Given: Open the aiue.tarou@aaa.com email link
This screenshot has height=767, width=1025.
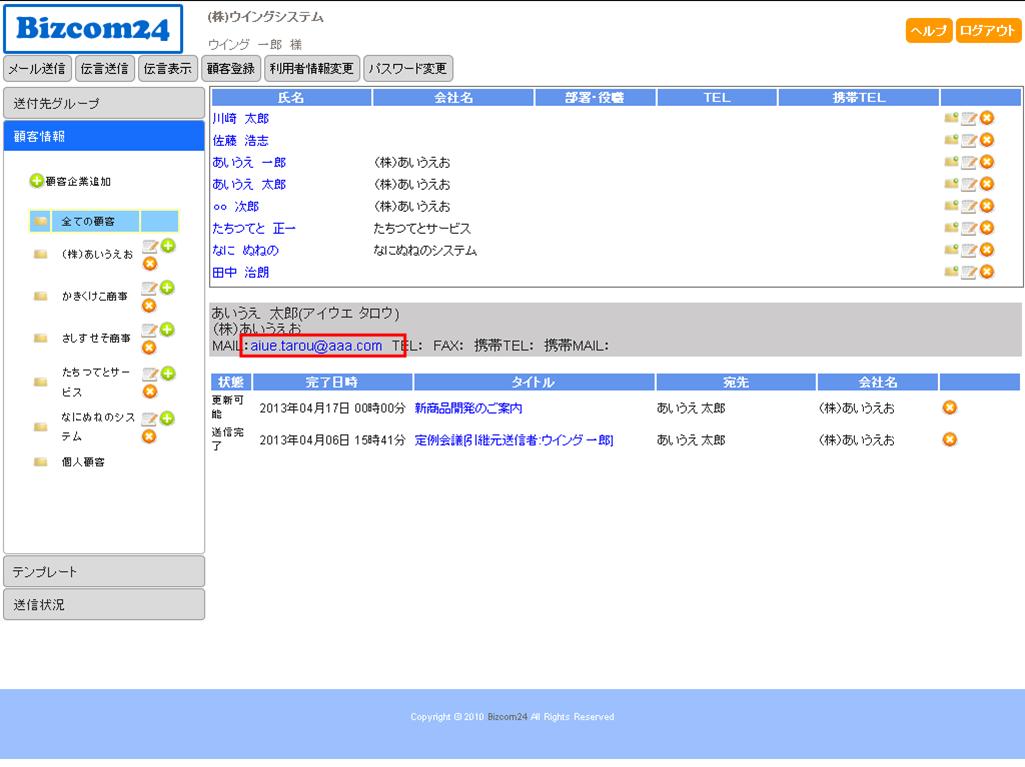Looking at the screenshot, I should coord(316,346).
